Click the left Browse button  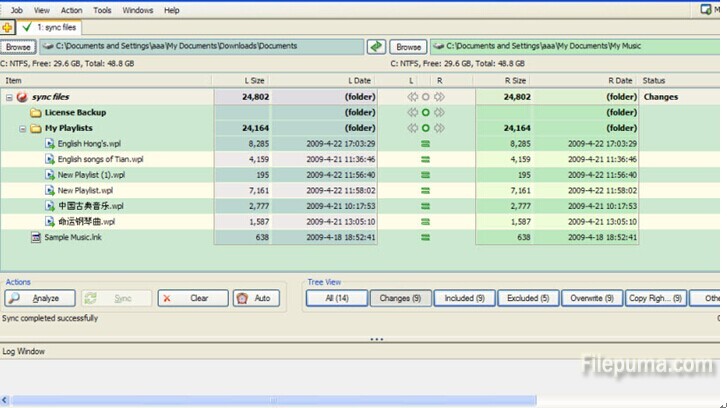click(18, 46)
